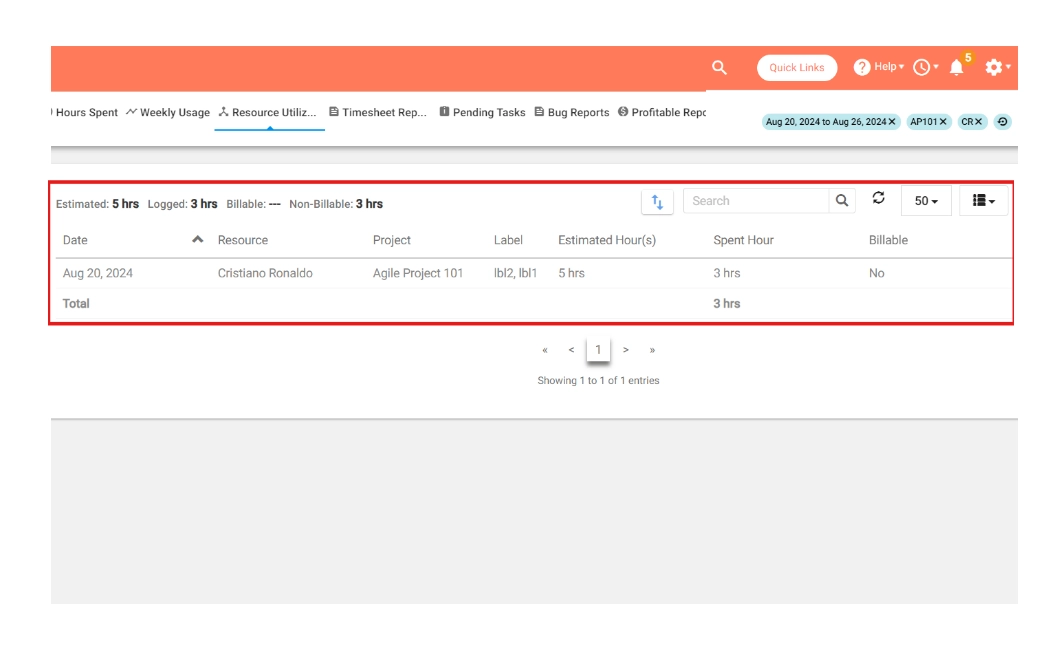The height and width of the screenshot is (646, 1064).
Task: Click the search magnifier in header
Action: tap(718, 67)
